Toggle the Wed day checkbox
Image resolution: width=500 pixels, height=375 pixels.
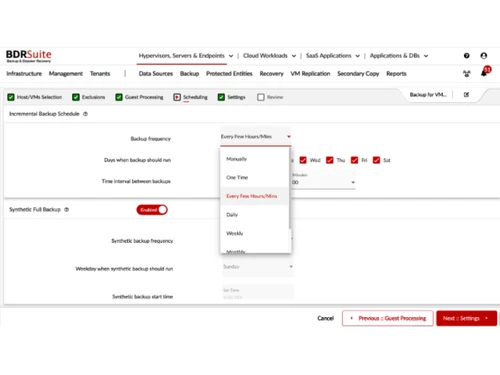click(x=303, y=160)
